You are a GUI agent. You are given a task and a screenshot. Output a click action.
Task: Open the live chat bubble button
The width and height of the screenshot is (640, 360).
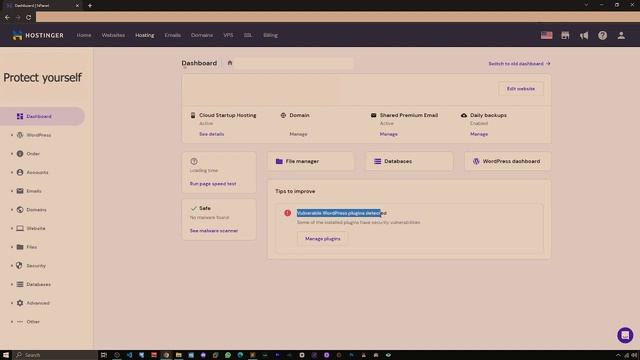coord(625,335)
